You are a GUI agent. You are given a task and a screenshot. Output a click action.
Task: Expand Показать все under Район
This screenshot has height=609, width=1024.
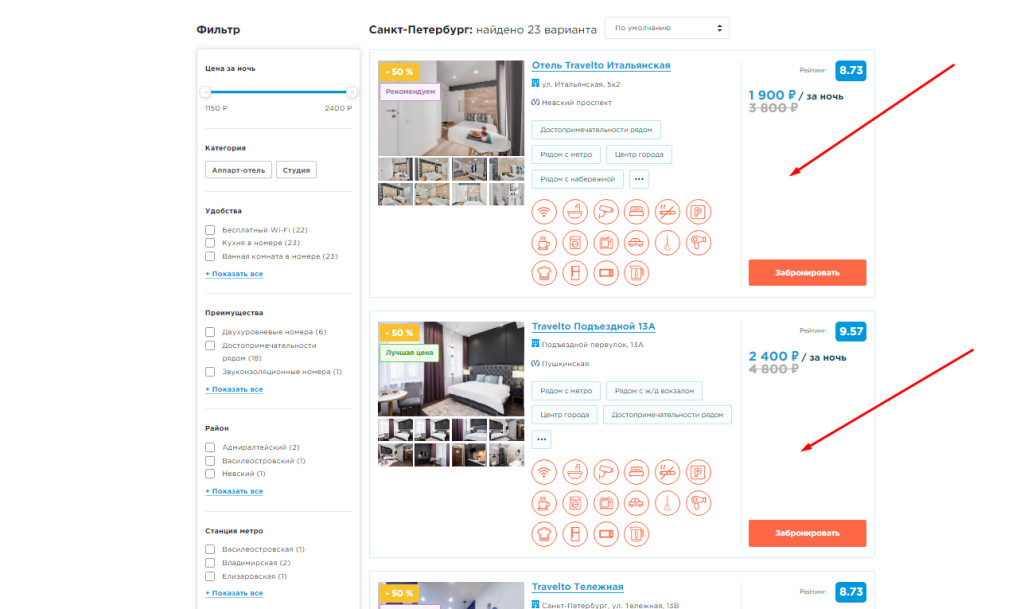pyautogui.click(x=234, y=491)
